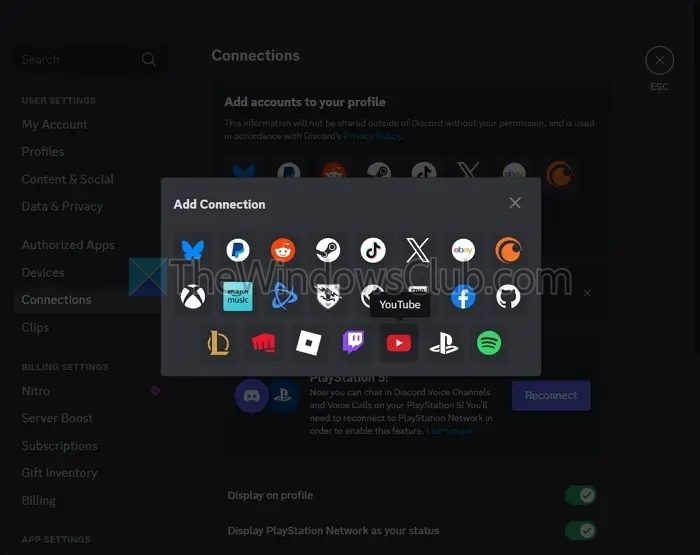700x555 pixels.
Task: Toggle Display on profile switch
Action: click(580, 495)
